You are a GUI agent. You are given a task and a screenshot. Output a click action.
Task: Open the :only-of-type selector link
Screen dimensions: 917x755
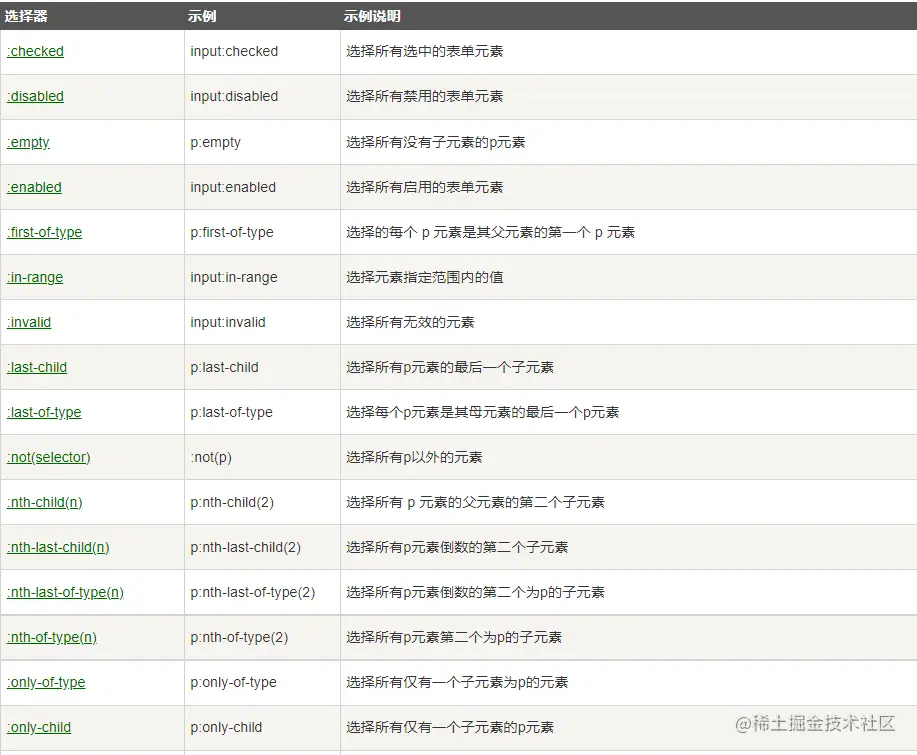(46, 682)
